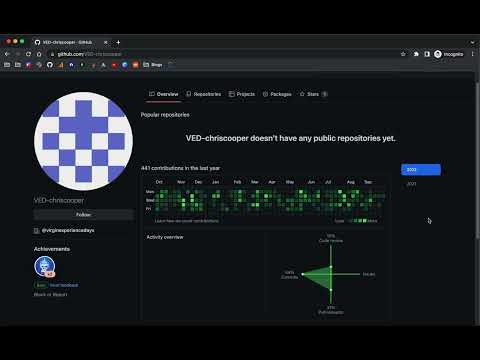Click the Achievements heading
Image resolution: width=480 pixels, height=360 pixels.
[x=52, y=249]
